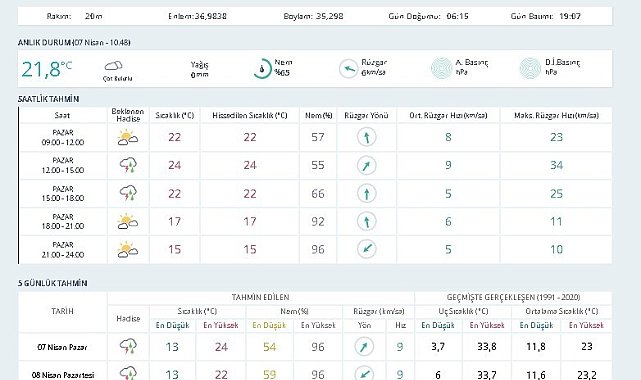641x380 pixels.
Task: Click the storm icon for 07 Nisan Pazar
Action: [128, 346]
